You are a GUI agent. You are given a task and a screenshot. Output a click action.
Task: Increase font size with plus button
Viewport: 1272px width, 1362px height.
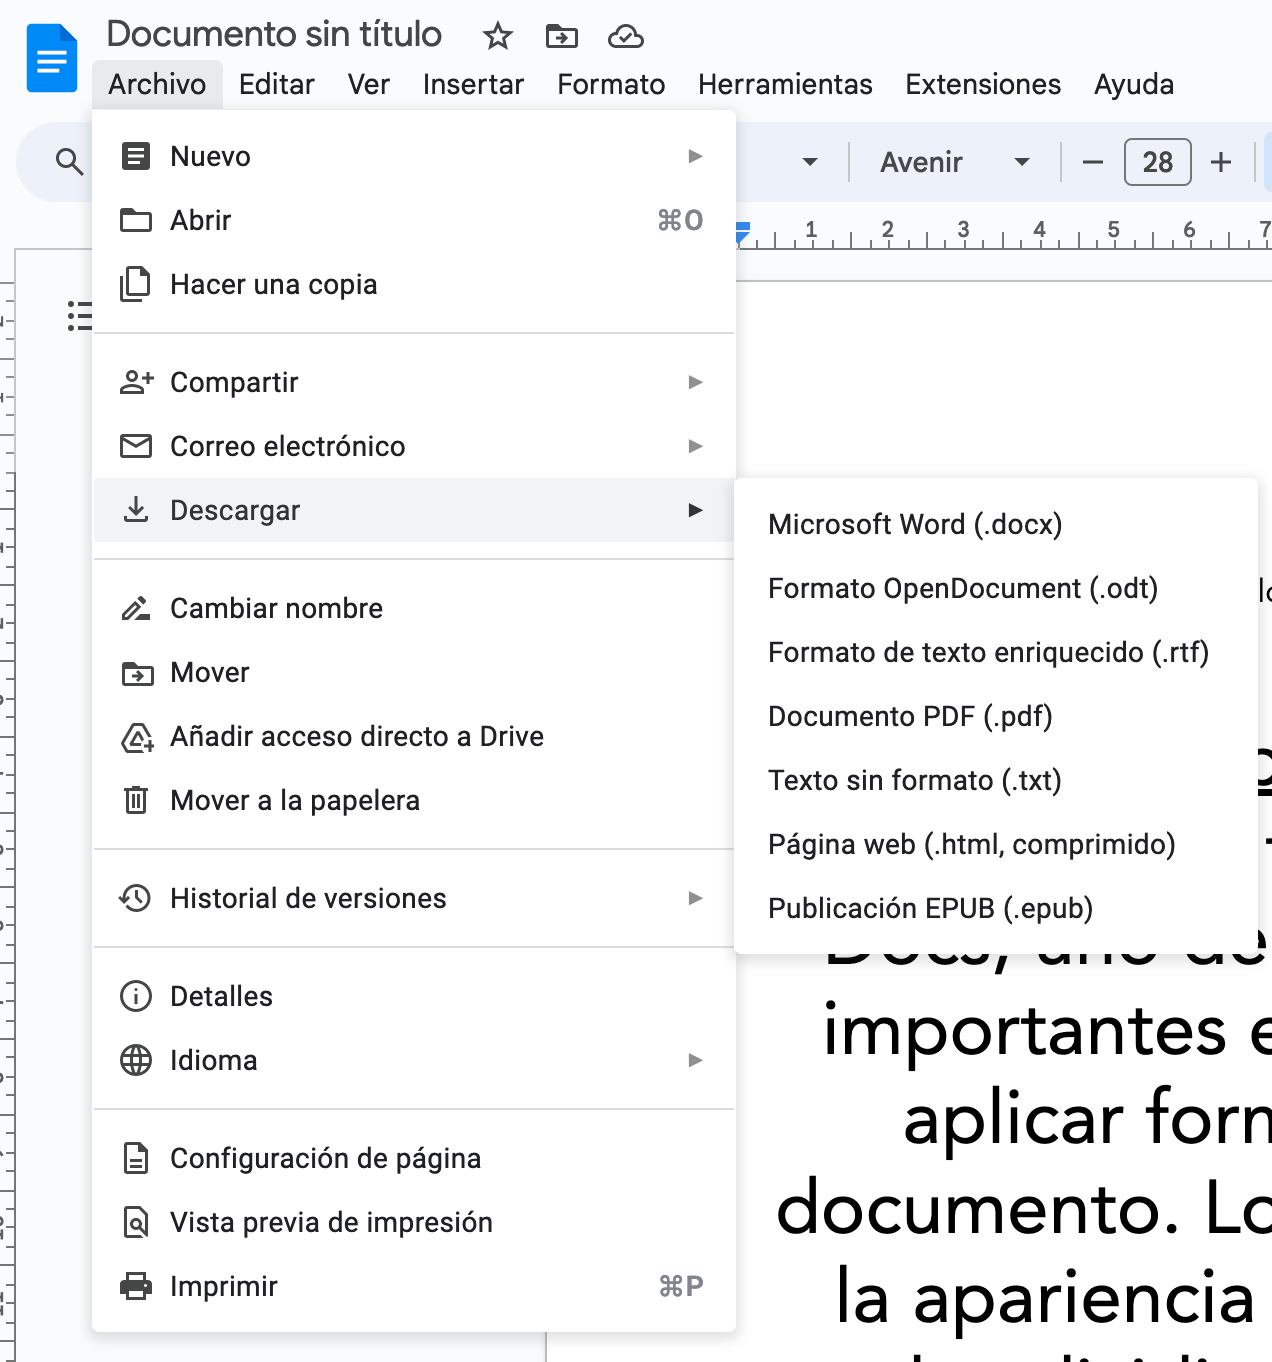click(1221, 162)
